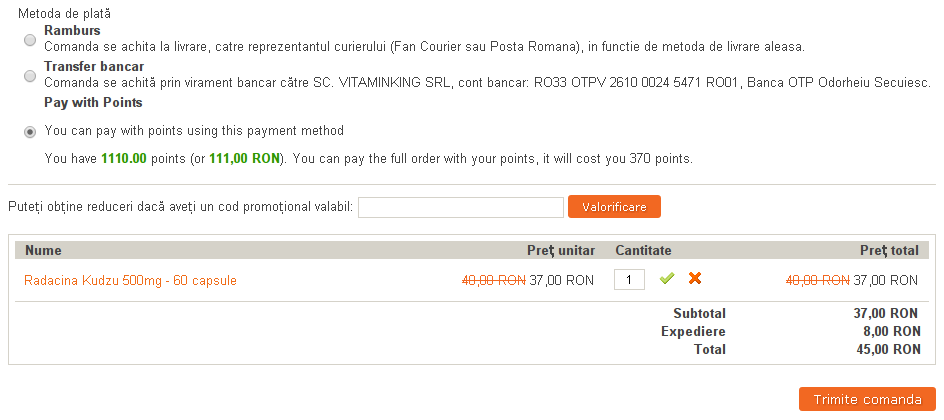Remove product with the orange X icon
Screen dimensions: 944x420
click(x=695, y=279)
